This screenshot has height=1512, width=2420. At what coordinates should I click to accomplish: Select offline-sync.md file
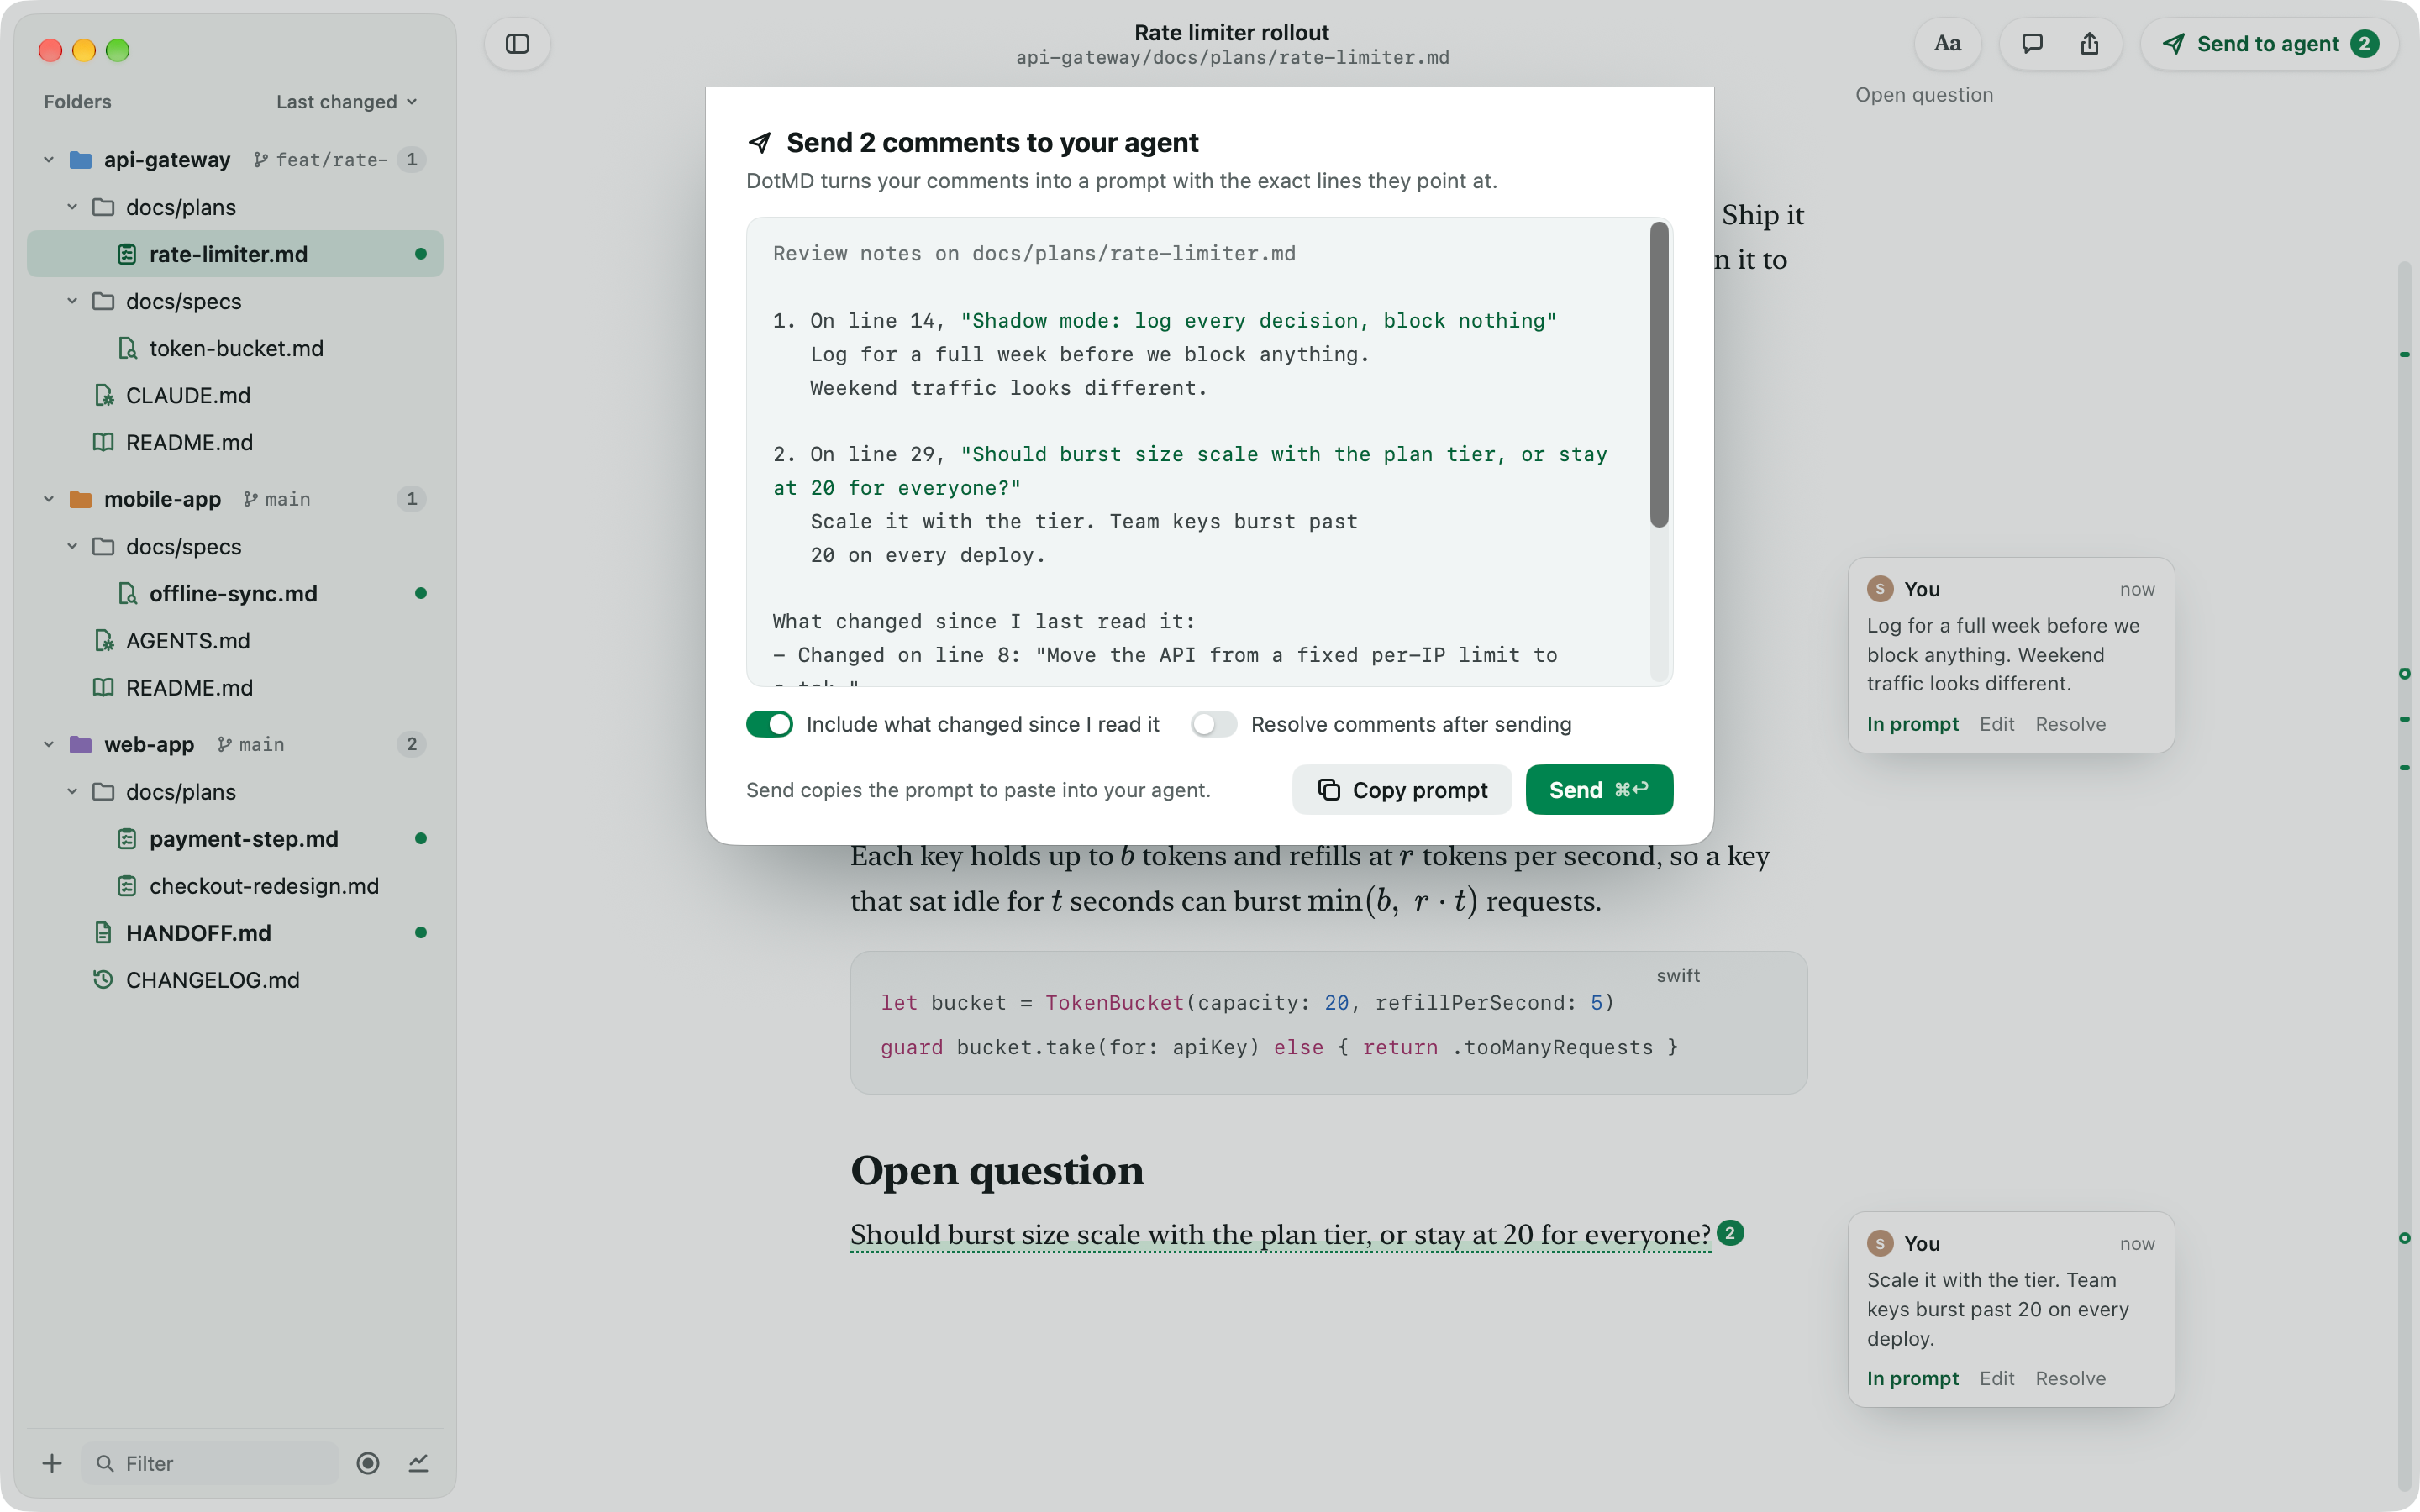click(236, 593)
